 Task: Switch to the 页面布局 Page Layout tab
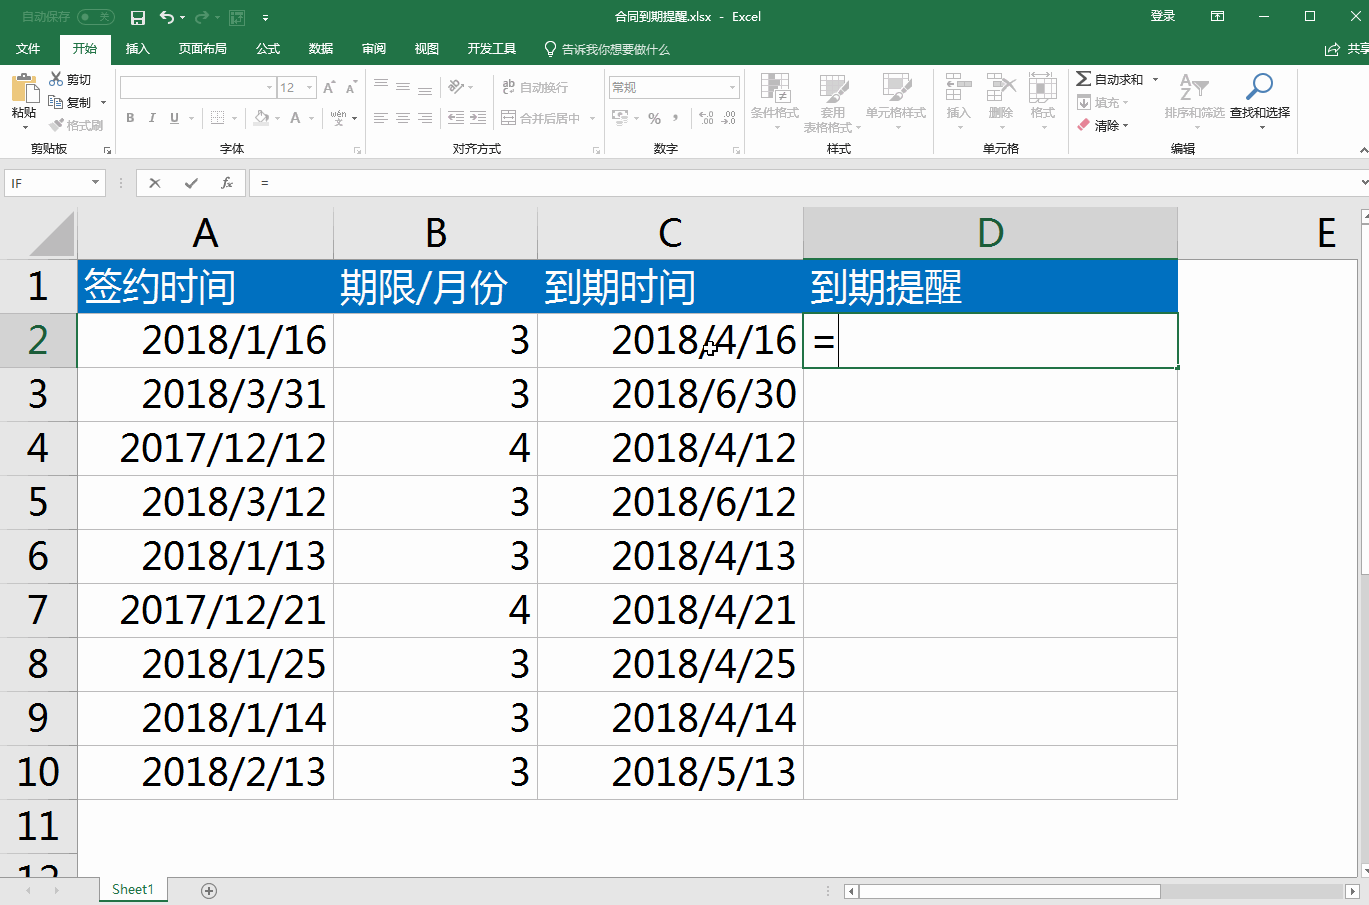click(202, 49)
